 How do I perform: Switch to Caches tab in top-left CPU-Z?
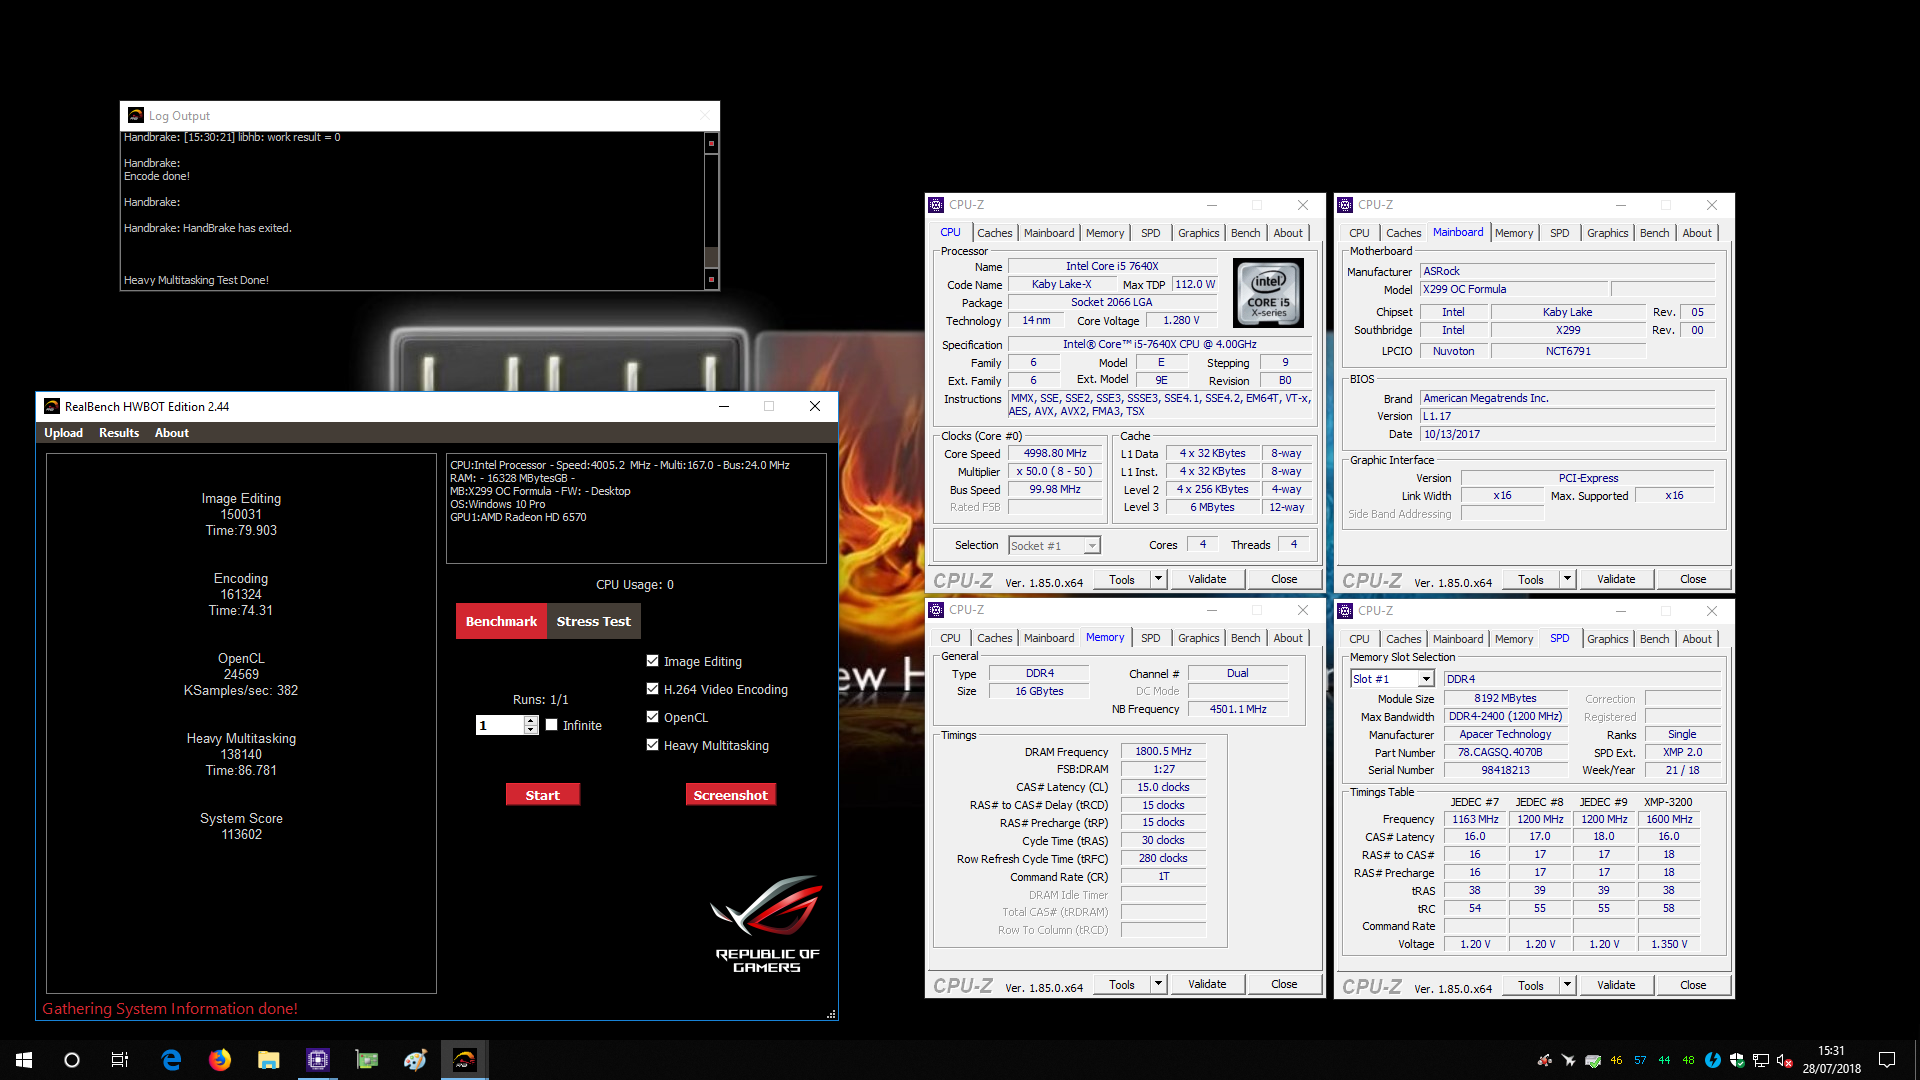[994, 233]
